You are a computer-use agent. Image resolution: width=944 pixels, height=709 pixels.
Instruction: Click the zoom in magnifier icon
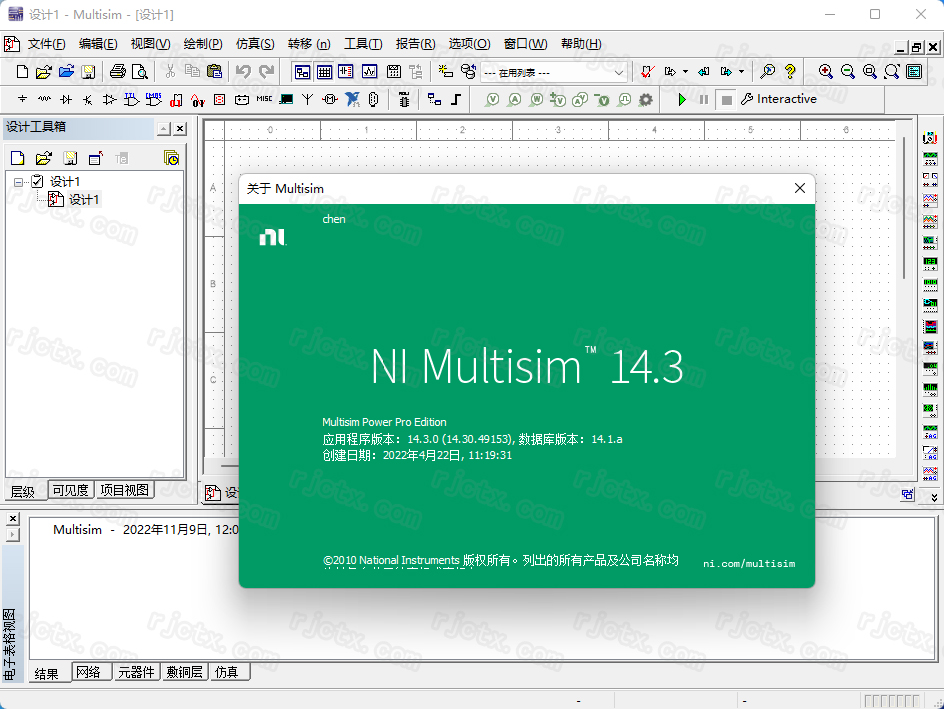825,71
